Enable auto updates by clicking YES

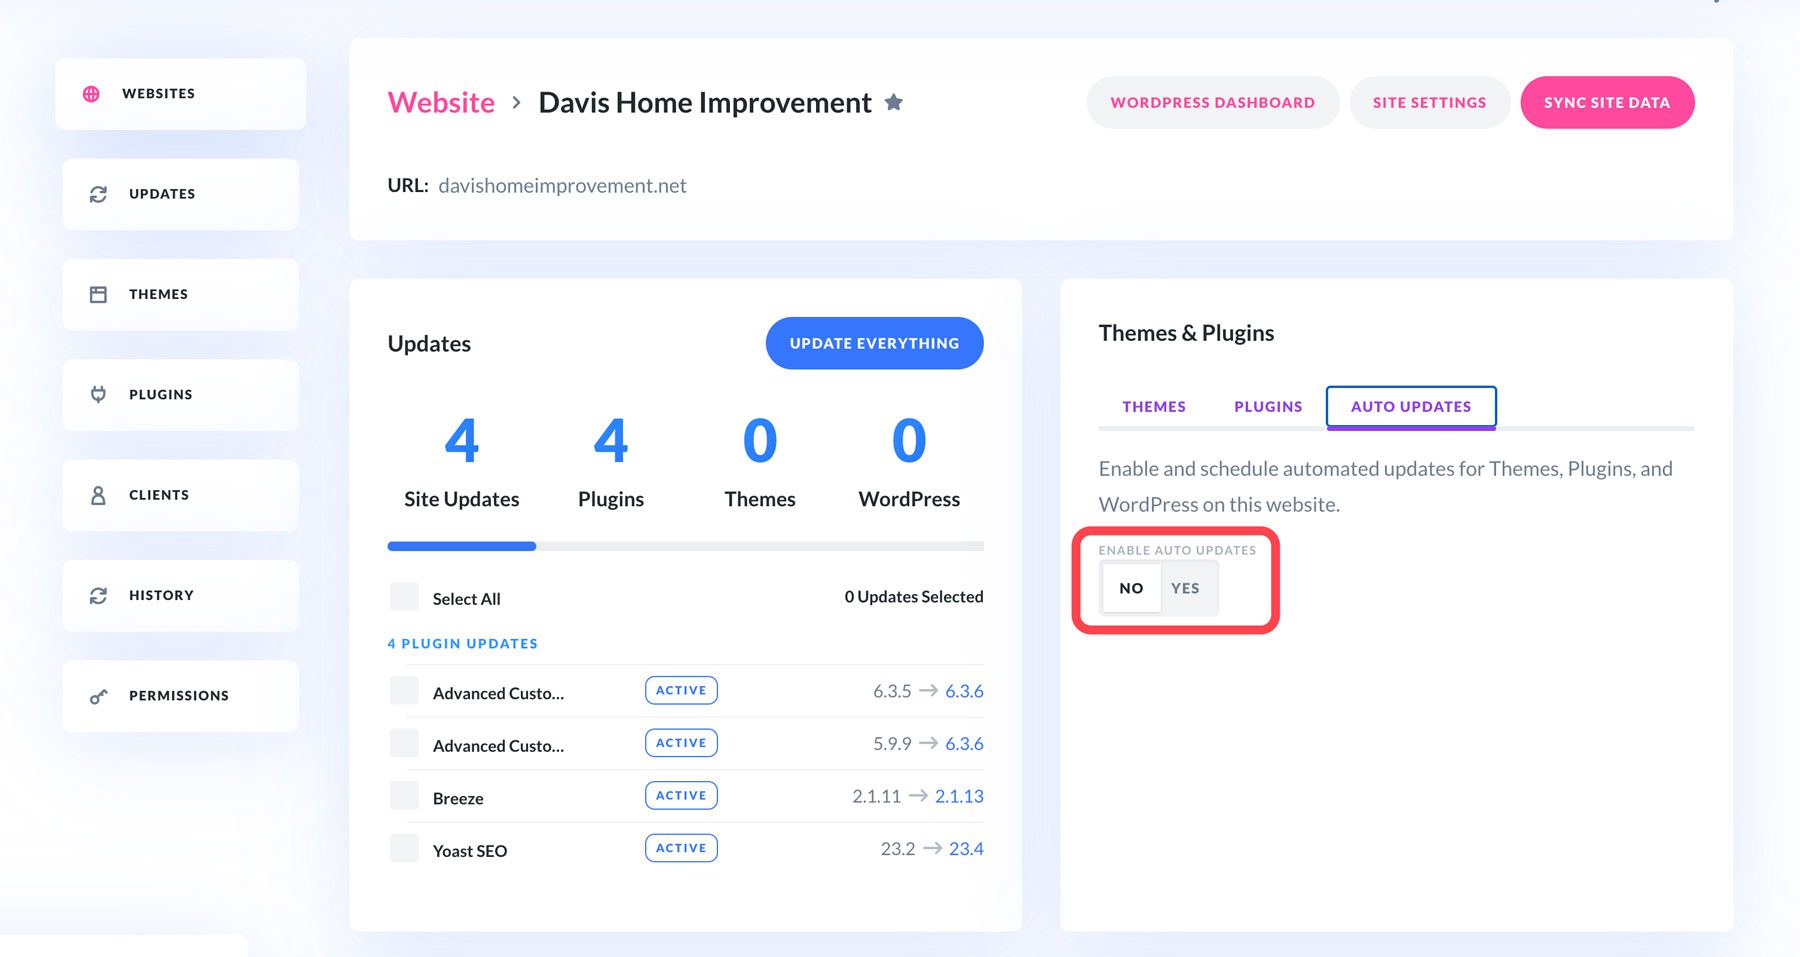tap(1186, 588)
